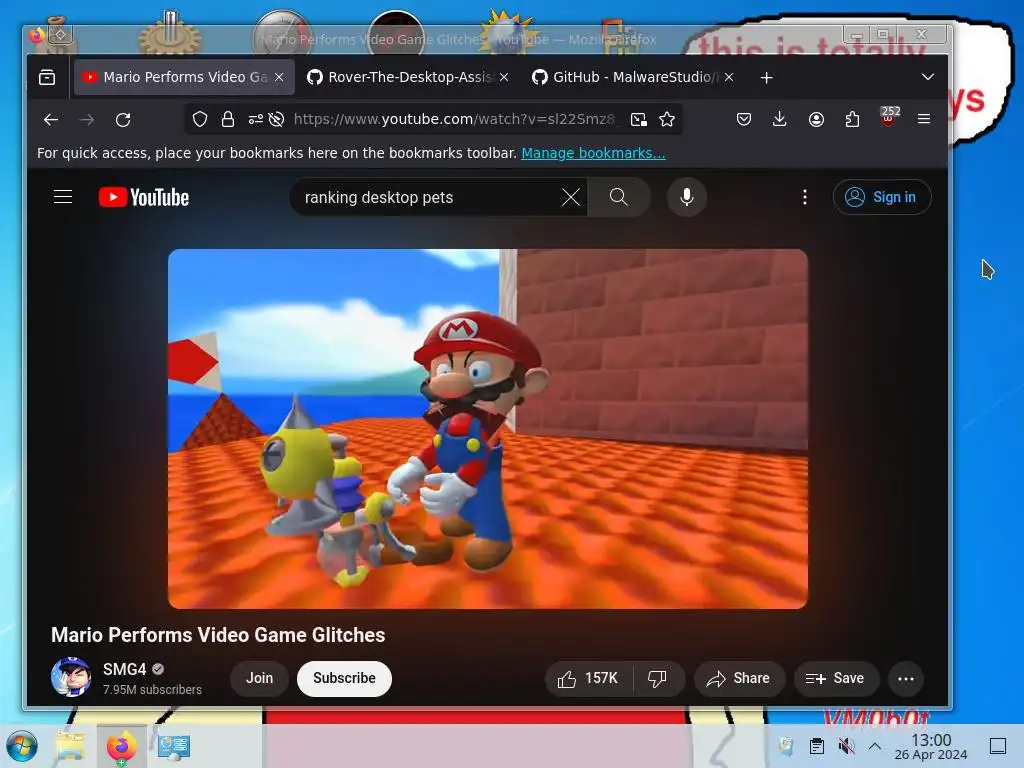The height and width of the screenshot is (768, 1024).
Task: Open Firefox downloads panel
Action: (779, 119)
